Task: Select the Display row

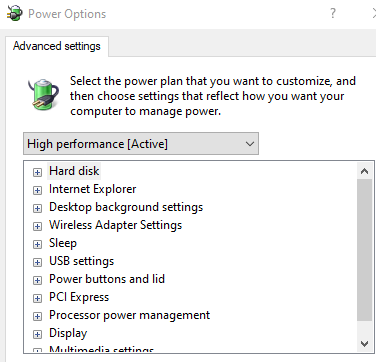Action: tap(68, 333)
